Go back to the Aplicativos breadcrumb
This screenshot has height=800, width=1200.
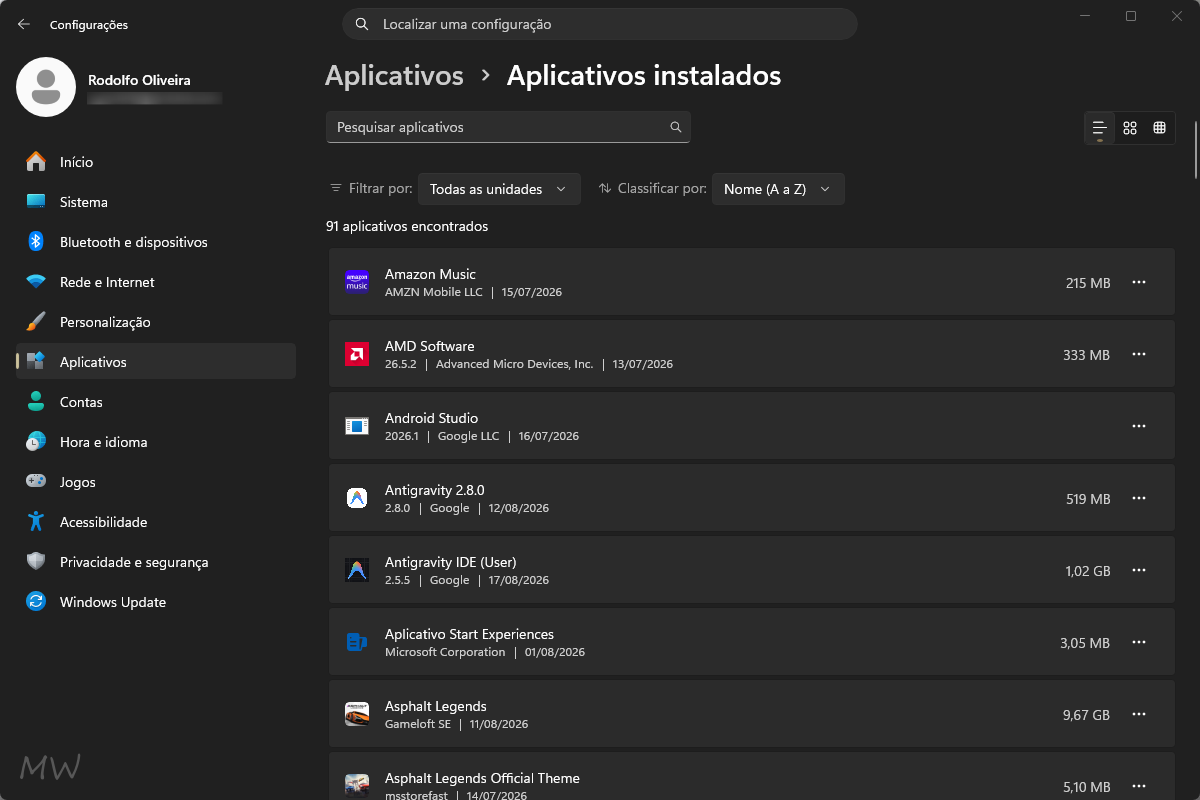pos(394,76)
